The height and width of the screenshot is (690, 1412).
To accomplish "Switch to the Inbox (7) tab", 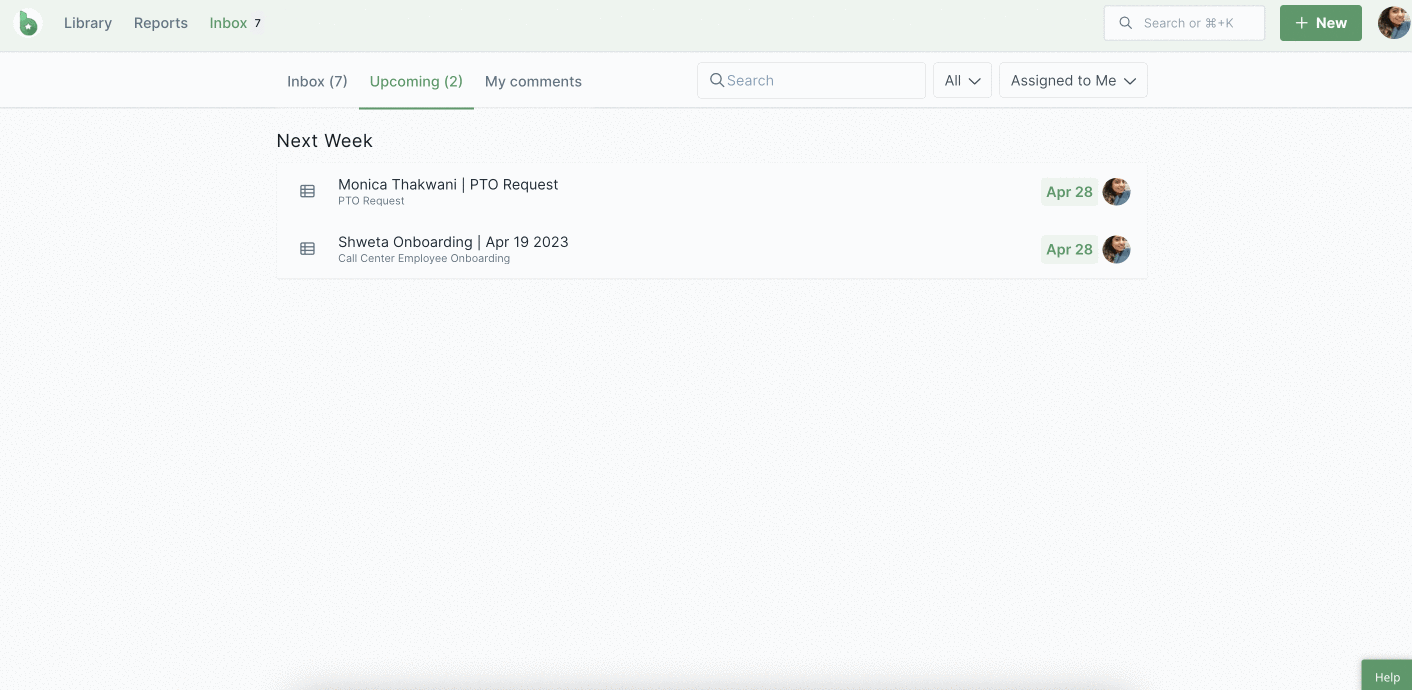I will click(x=317, y=82).
